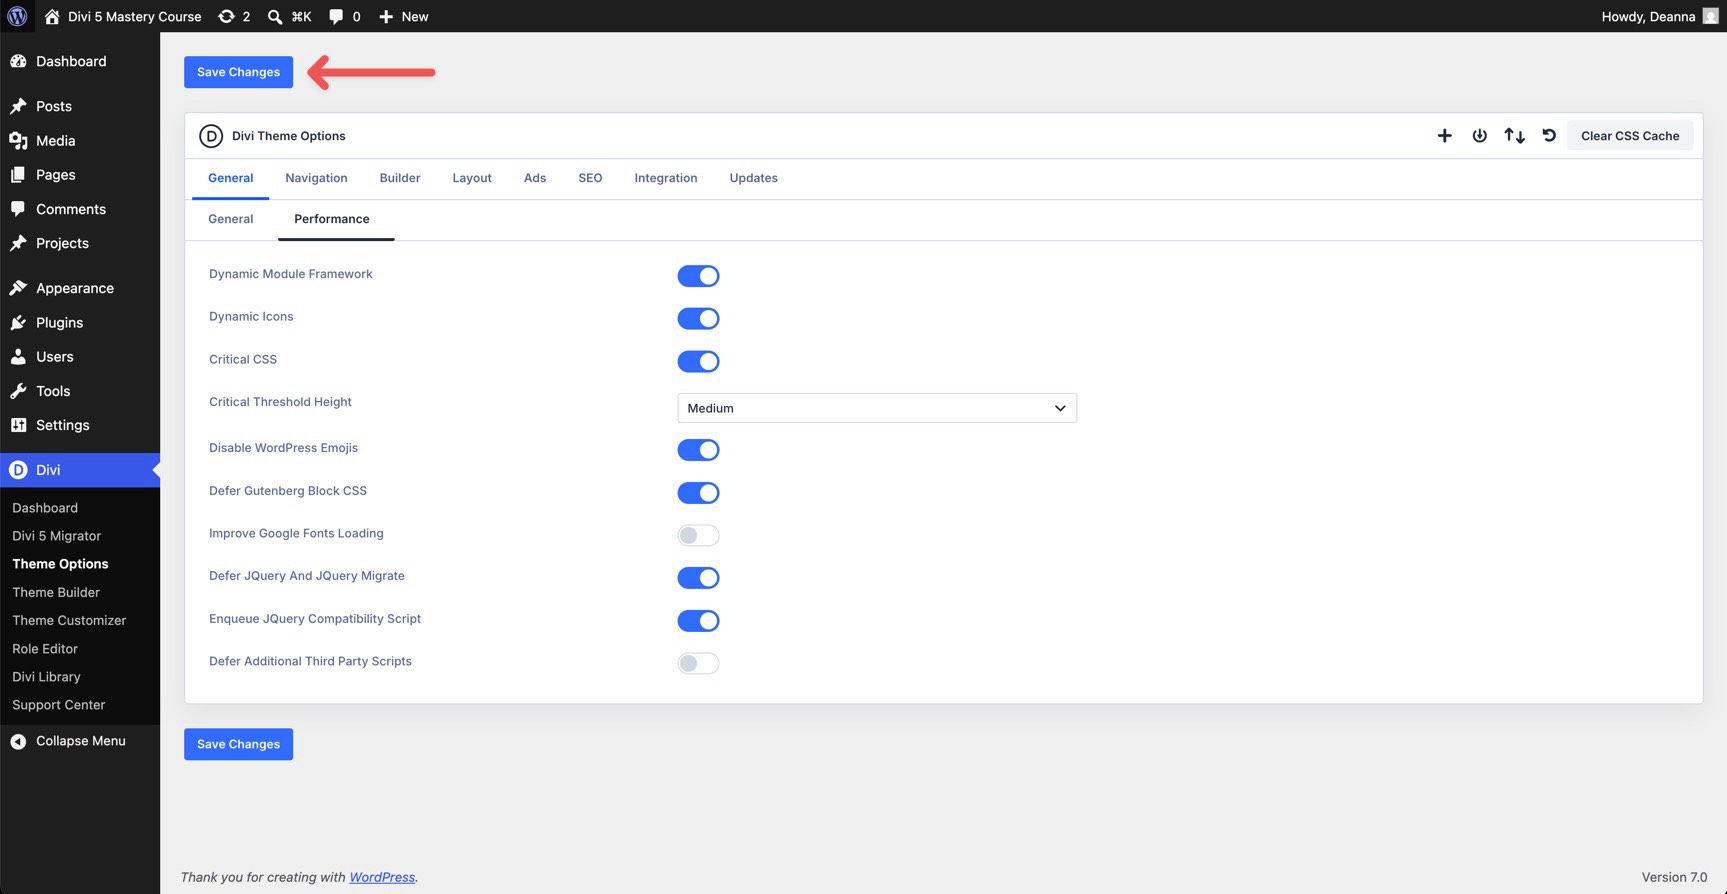Select the General sub-tab

coord(230,219)
